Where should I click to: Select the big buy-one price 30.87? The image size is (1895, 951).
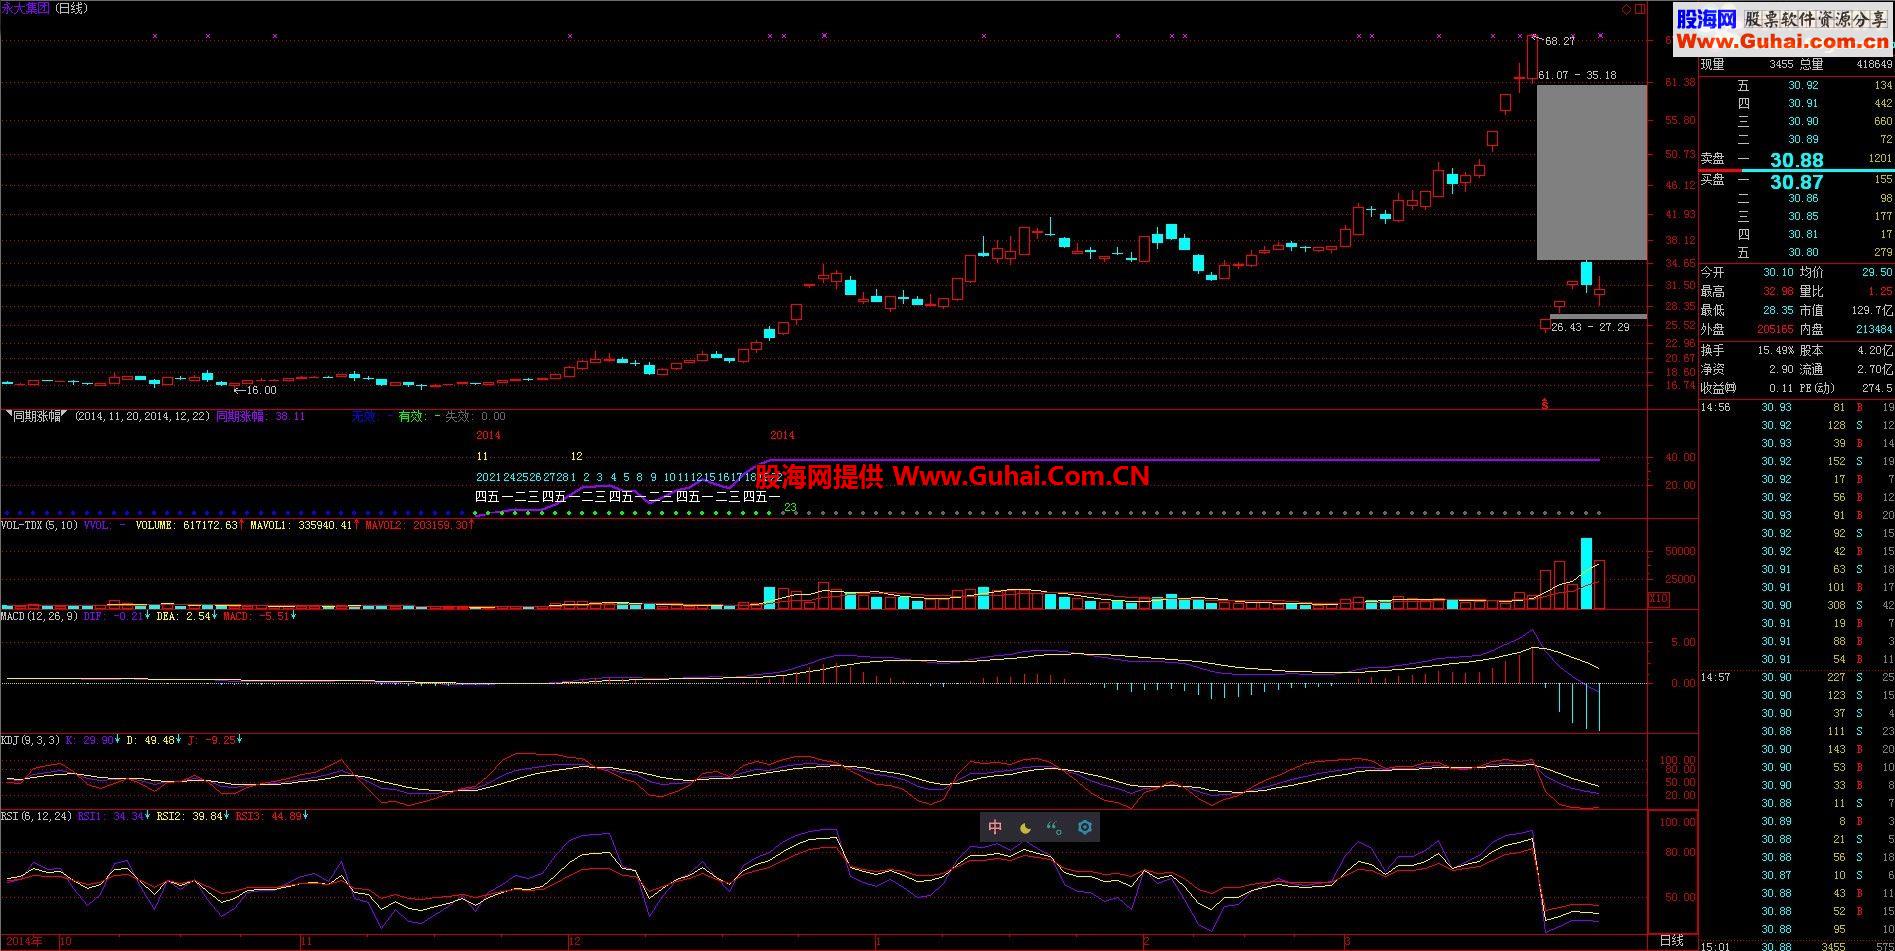(x=1796, y=182)
